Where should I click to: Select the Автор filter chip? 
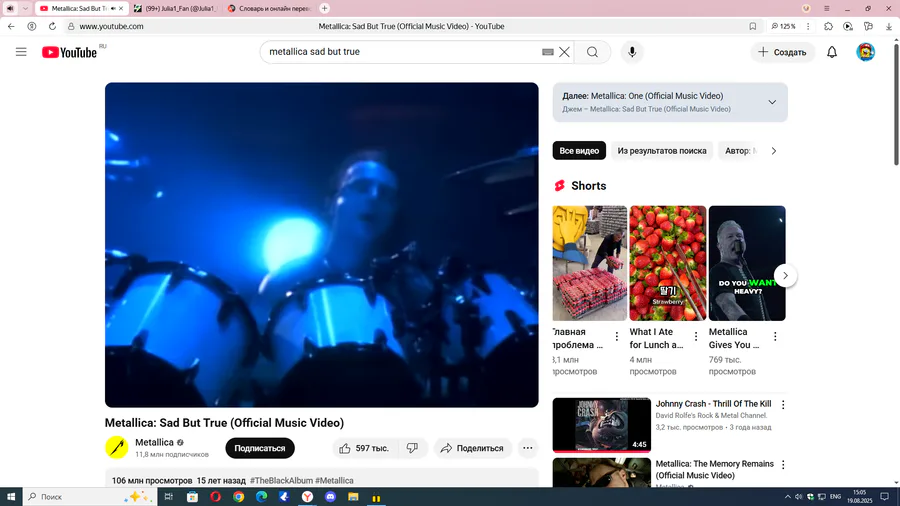point(740,151)
